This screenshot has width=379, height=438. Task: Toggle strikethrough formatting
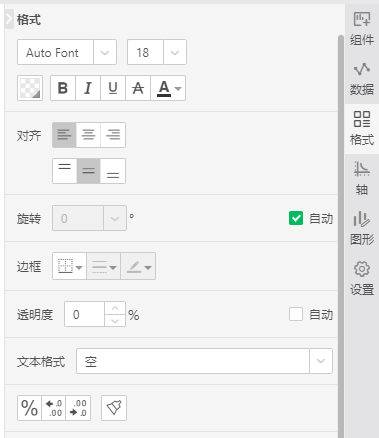coord(138,88)
